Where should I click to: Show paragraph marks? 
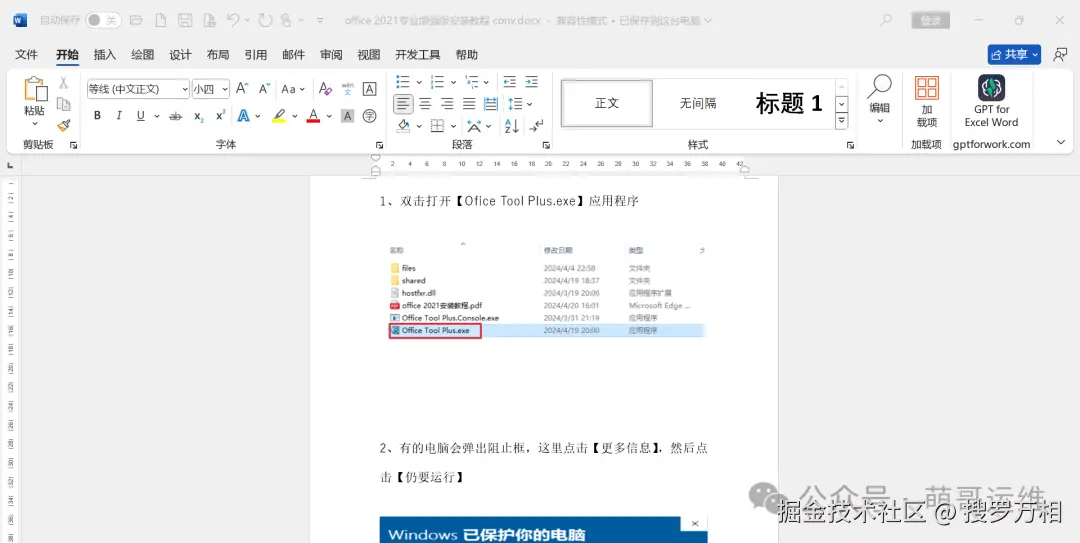(537, 126)
